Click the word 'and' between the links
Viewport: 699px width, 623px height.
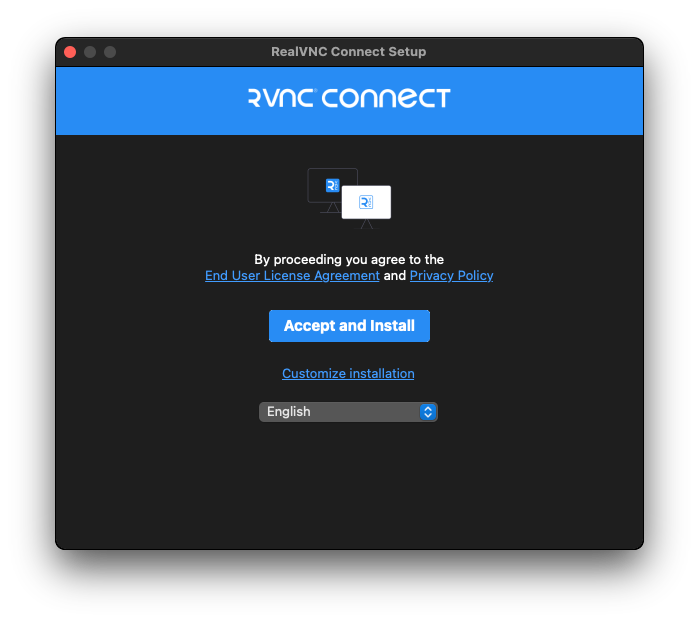coord(395,275)
